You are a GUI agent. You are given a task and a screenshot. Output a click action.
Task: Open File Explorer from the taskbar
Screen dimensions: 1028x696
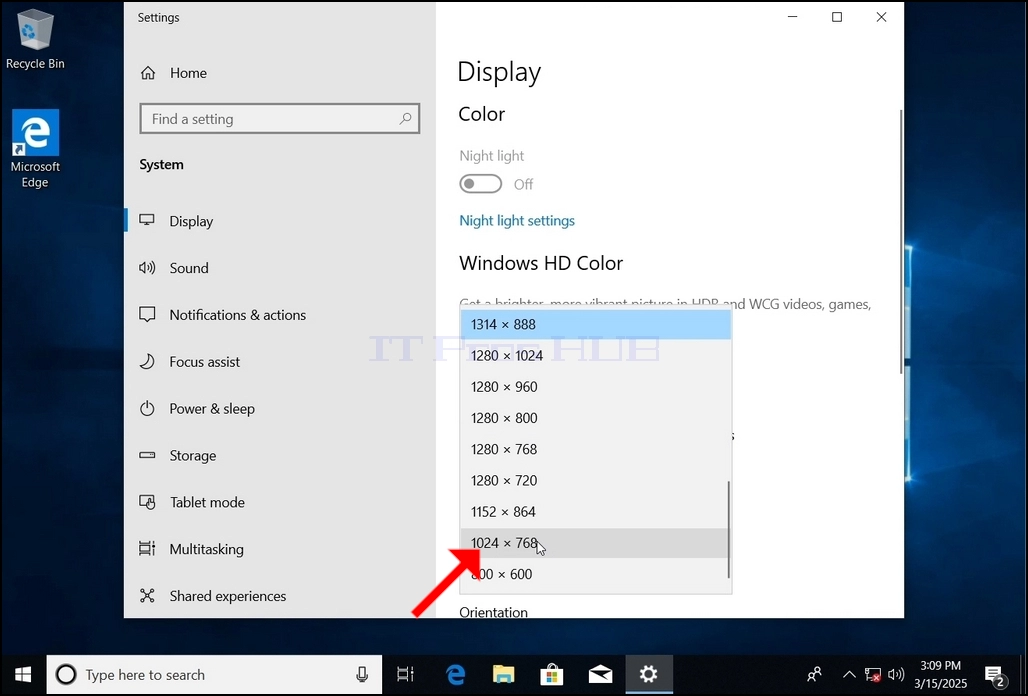tap(504, 674)
